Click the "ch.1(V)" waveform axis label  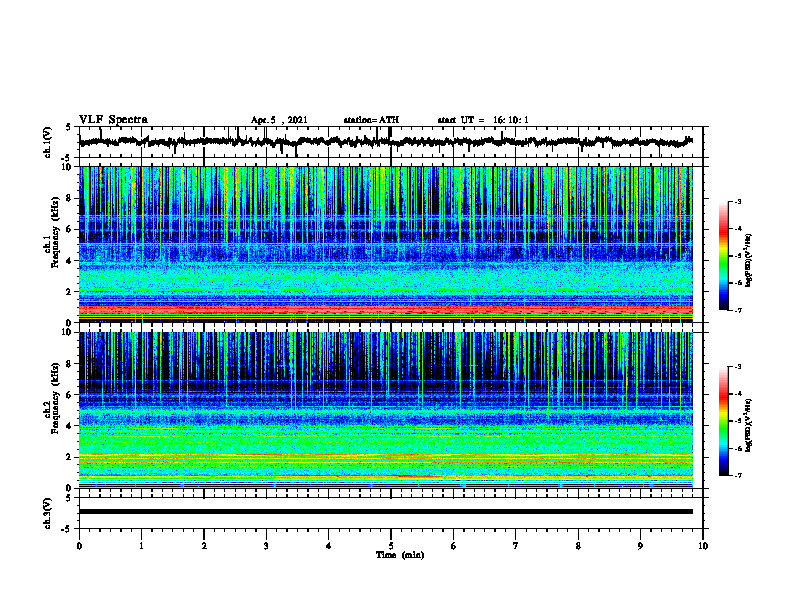click(x=48, y=142)
